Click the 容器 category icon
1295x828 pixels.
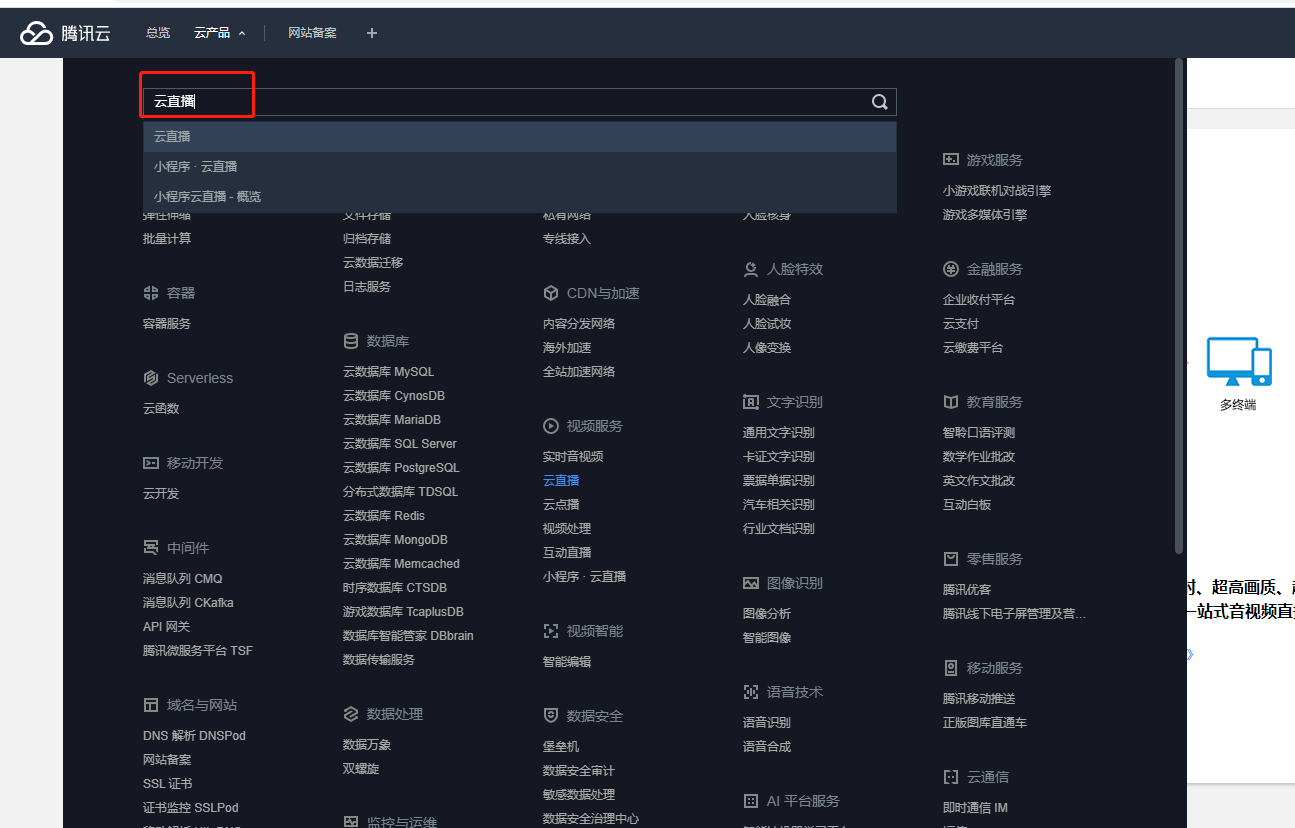(151, 293)
